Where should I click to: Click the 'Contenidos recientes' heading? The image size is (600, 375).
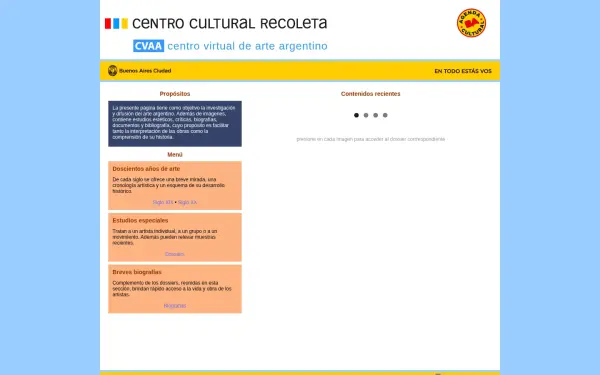[370, 94]
